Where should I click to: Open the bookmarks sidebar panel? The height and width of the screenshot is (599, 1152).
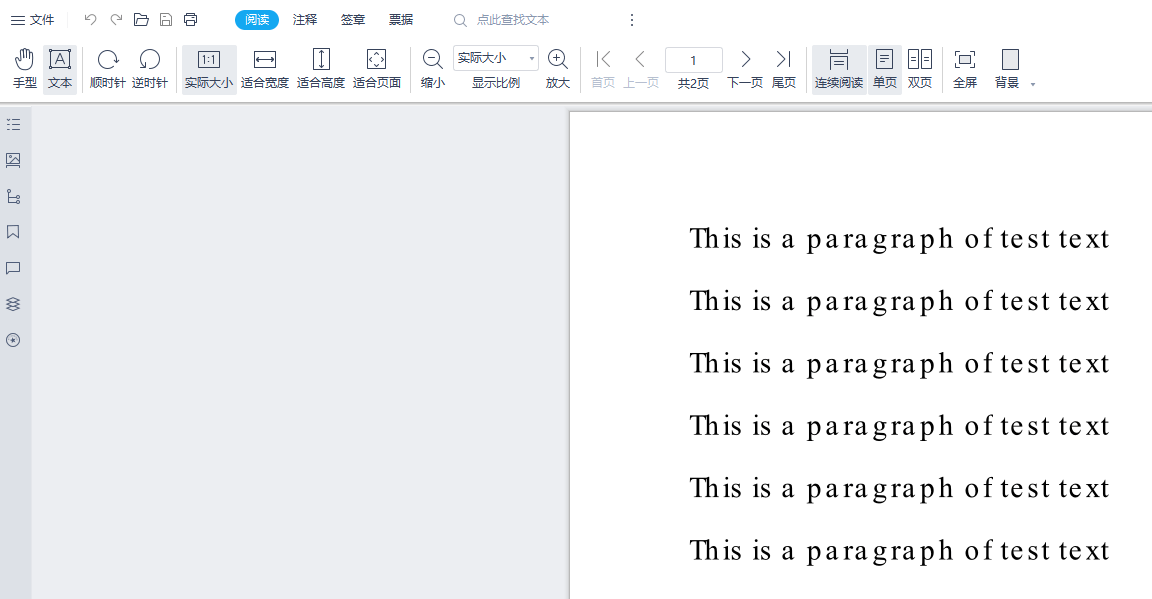(x=13, y=232)
